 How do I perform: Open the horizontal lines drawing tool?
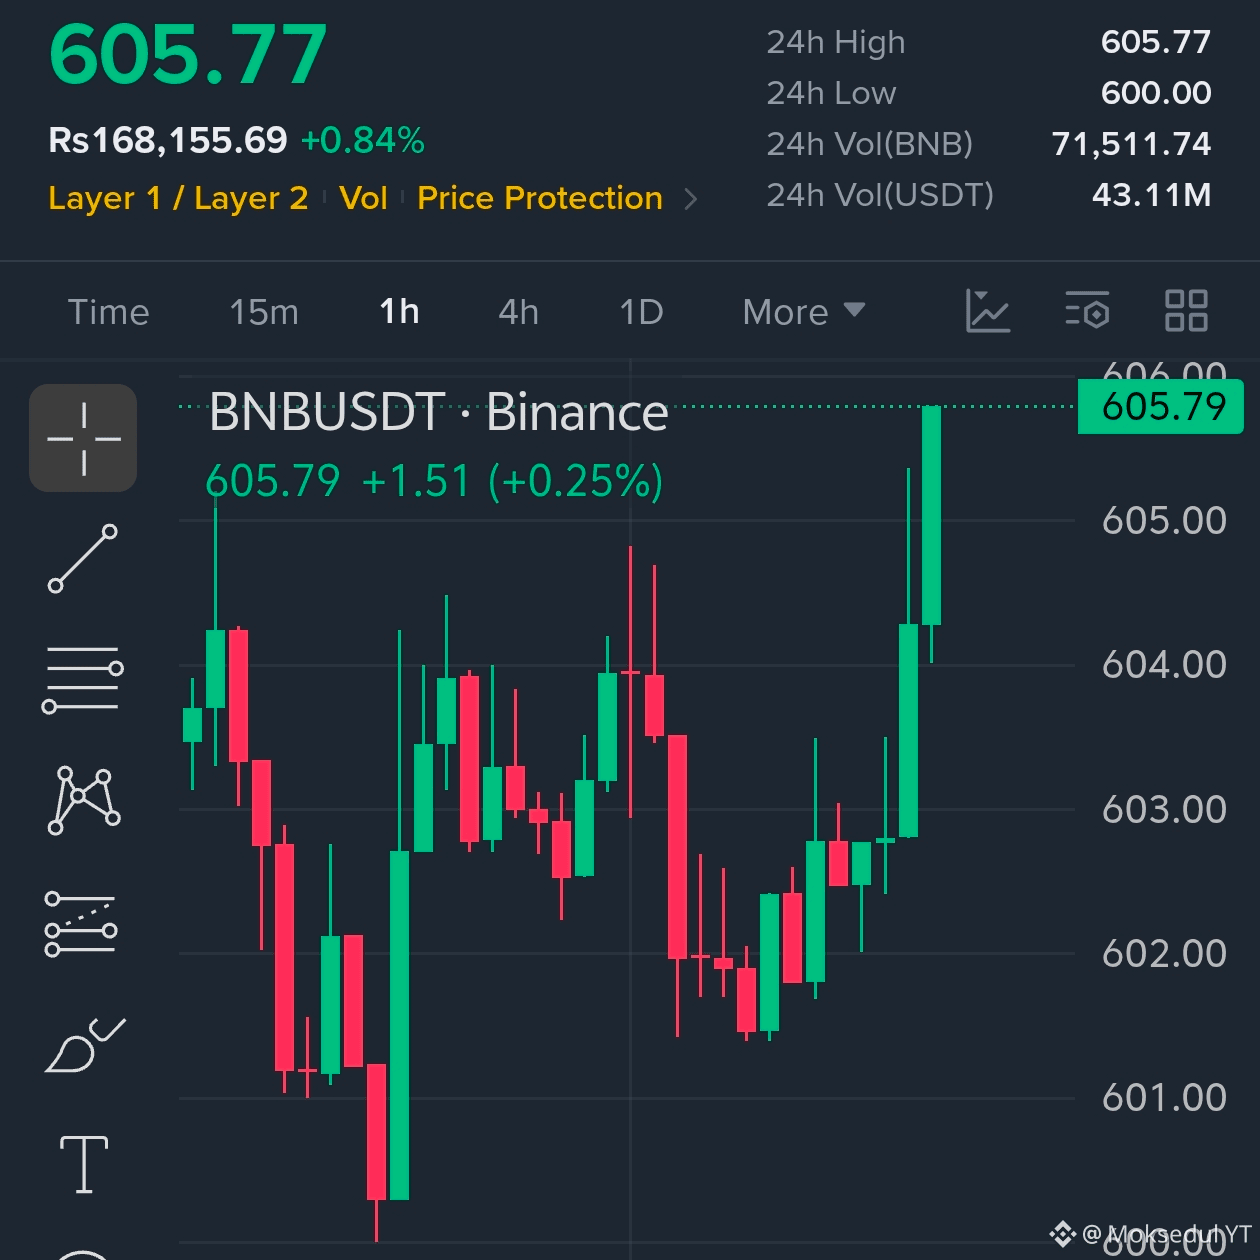(83, 679)
